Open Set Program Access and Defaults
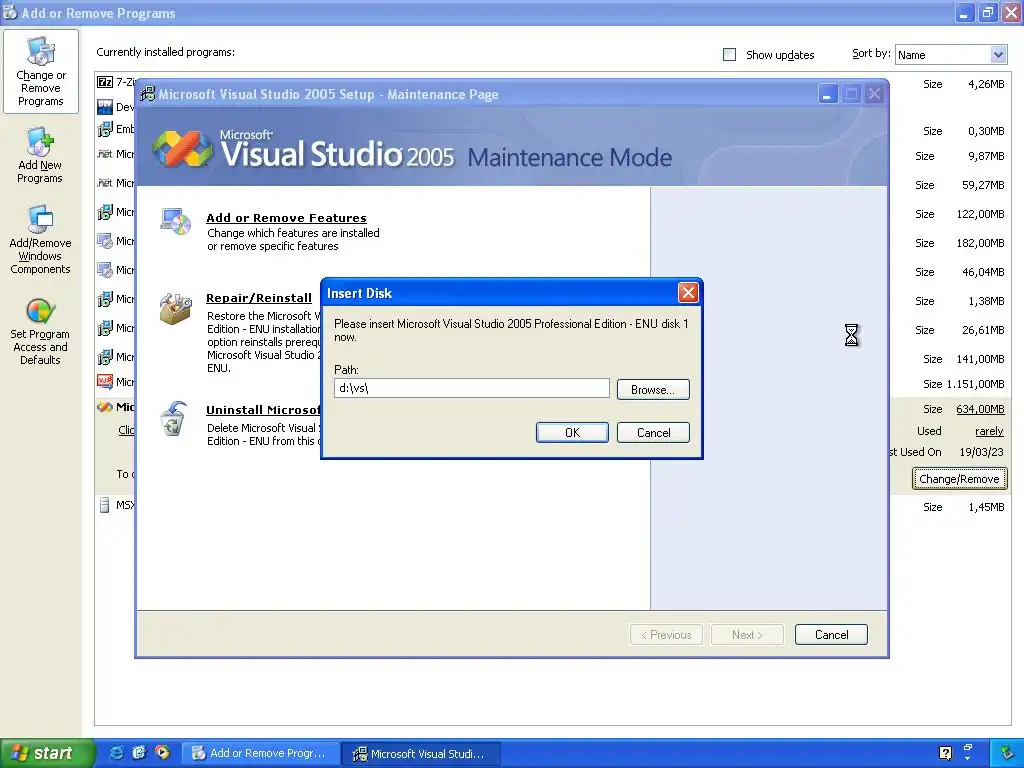 (x=40, y=332)
